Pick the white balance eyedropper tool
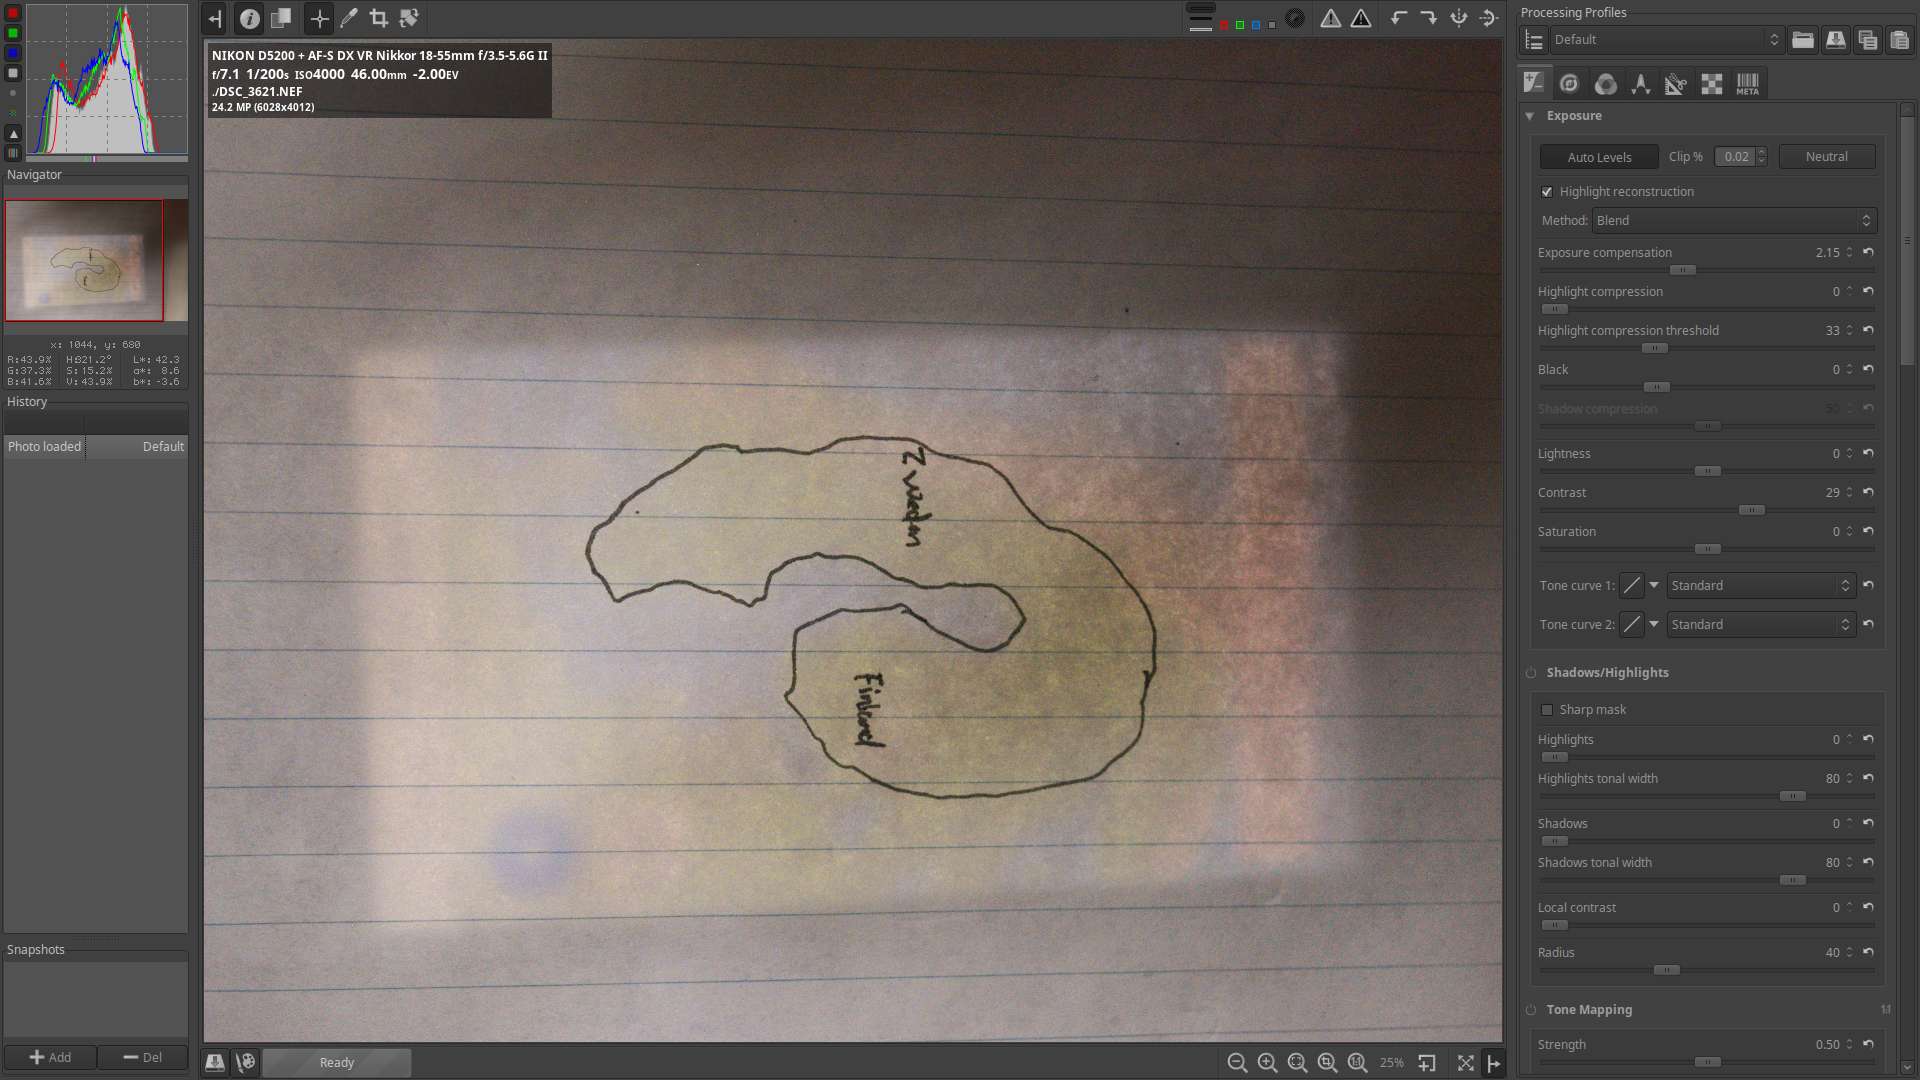The height and width of the screenshot is (1080, 1920). coord(349,18)
